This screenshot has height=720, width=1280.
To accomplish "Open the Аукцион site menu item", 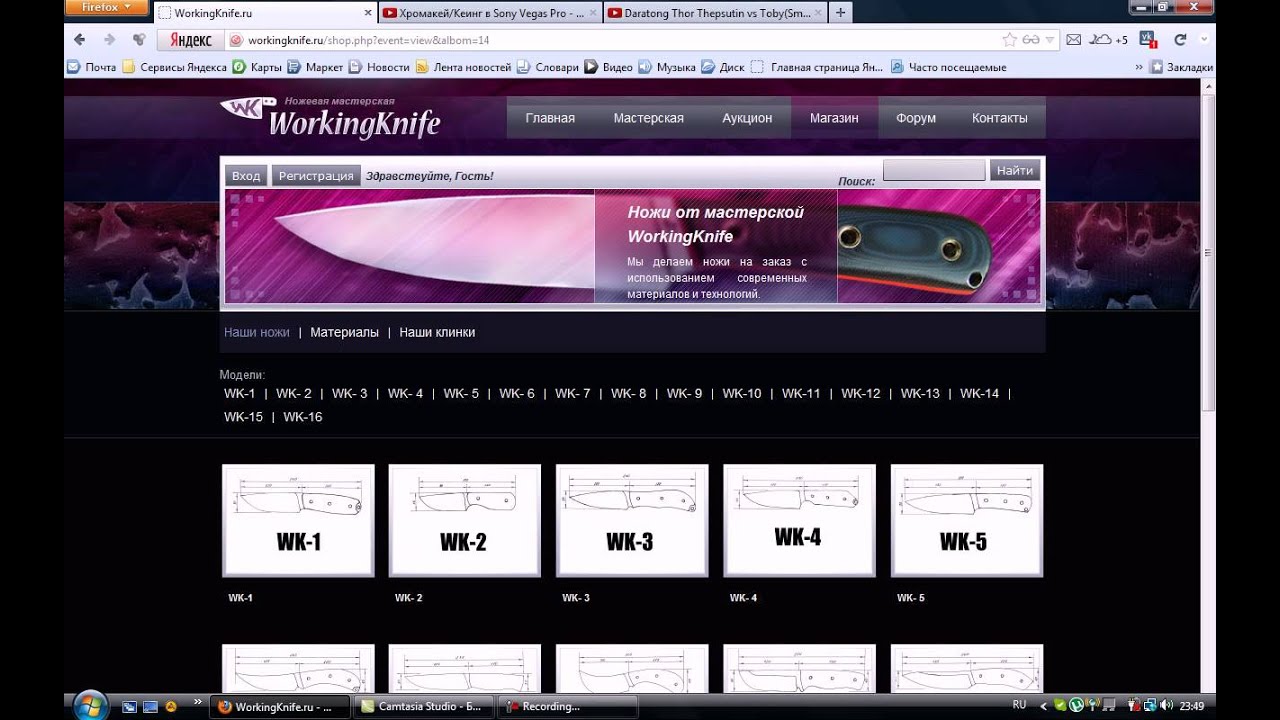I will coord(747,118).
